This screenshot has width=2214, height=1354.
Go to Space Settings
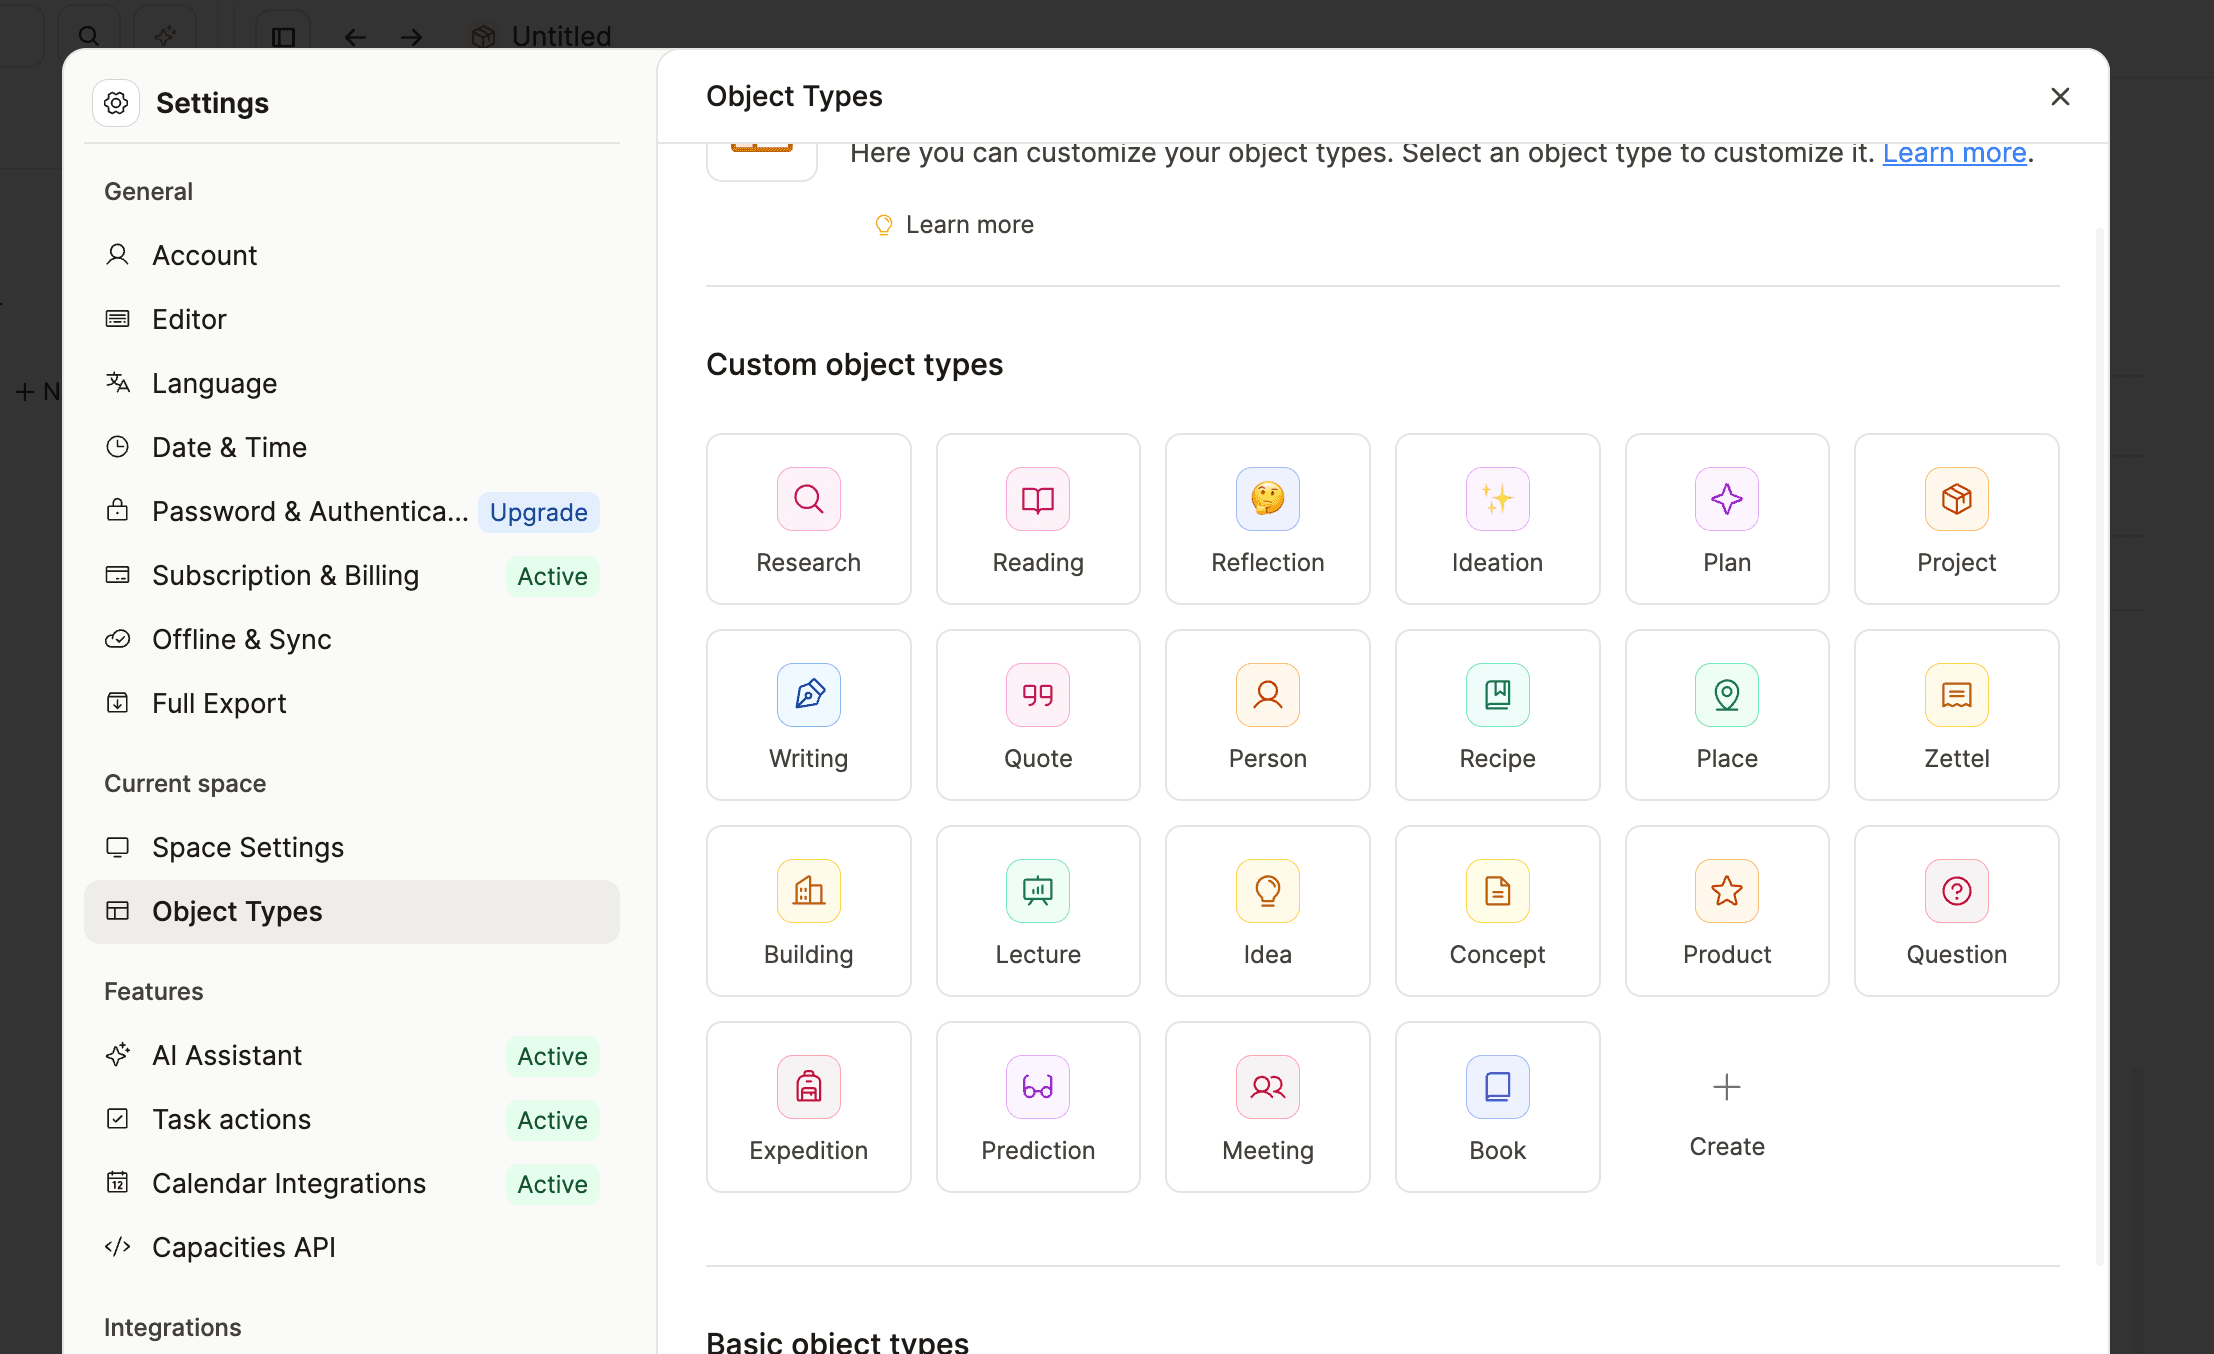point(247,847)
